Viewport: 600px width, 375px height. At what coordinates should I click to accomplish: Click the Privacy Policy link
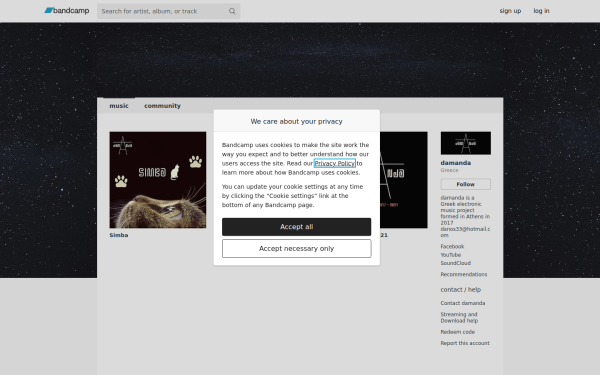click(334, 163)
